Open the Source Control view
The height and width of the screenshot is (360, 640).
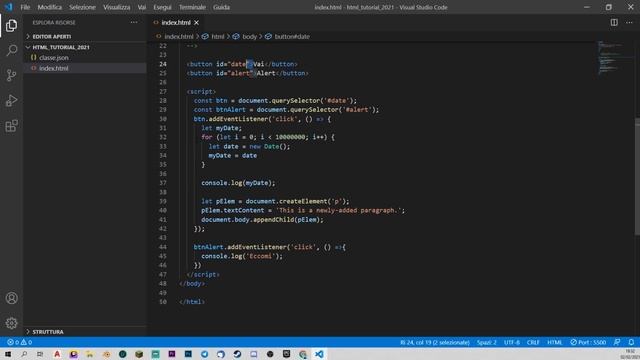click(11, 76)
